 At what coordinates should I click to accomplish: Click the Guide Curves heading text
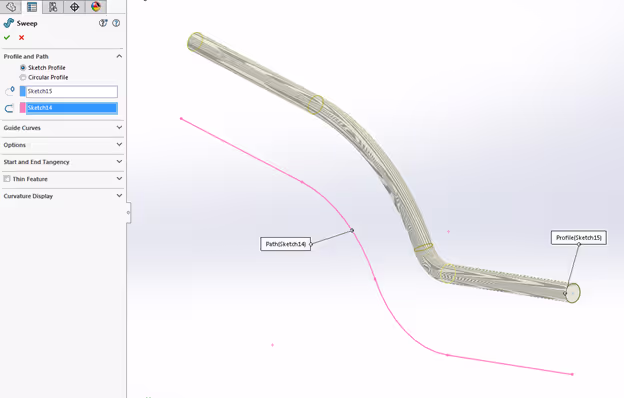click(22, 128)
